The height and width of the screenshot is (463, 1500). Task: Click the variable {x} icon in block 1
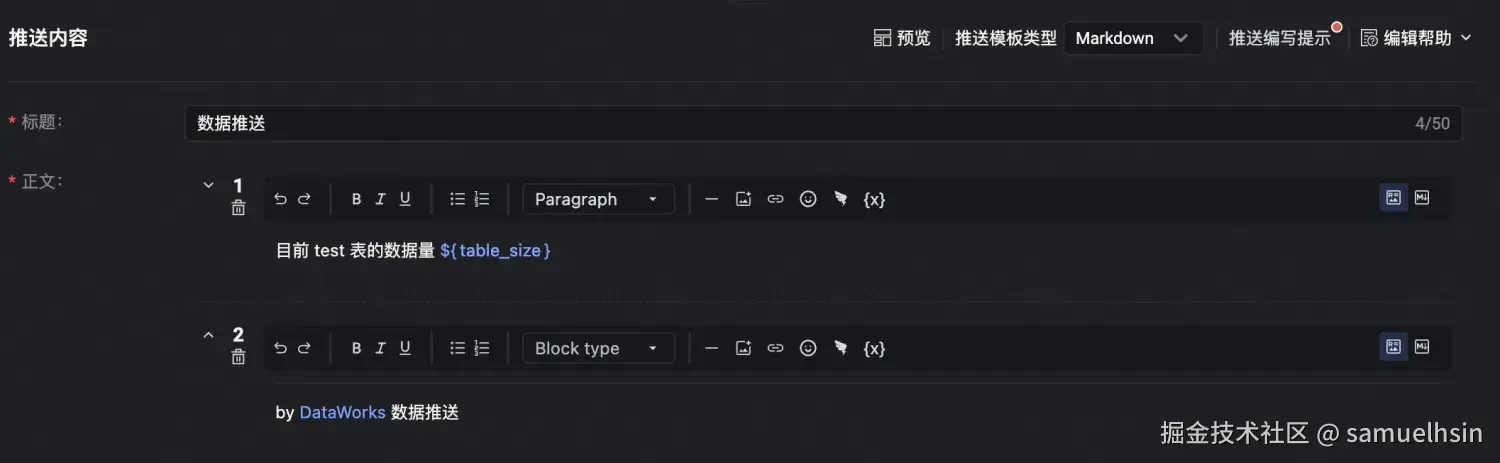pyautogui.click(x=874, y=199)
